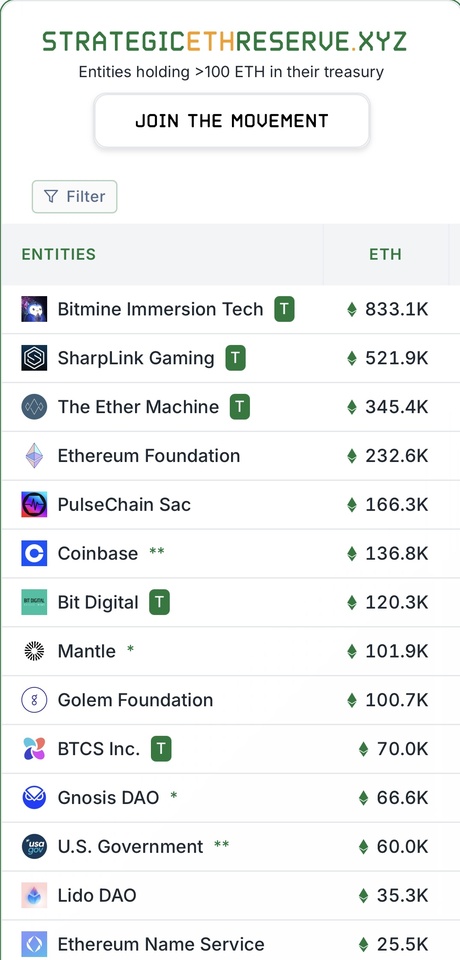Viewport: 460px width, 960px height.
Task: Sort by the ENTITIES column header
Action: pos(59,254)
